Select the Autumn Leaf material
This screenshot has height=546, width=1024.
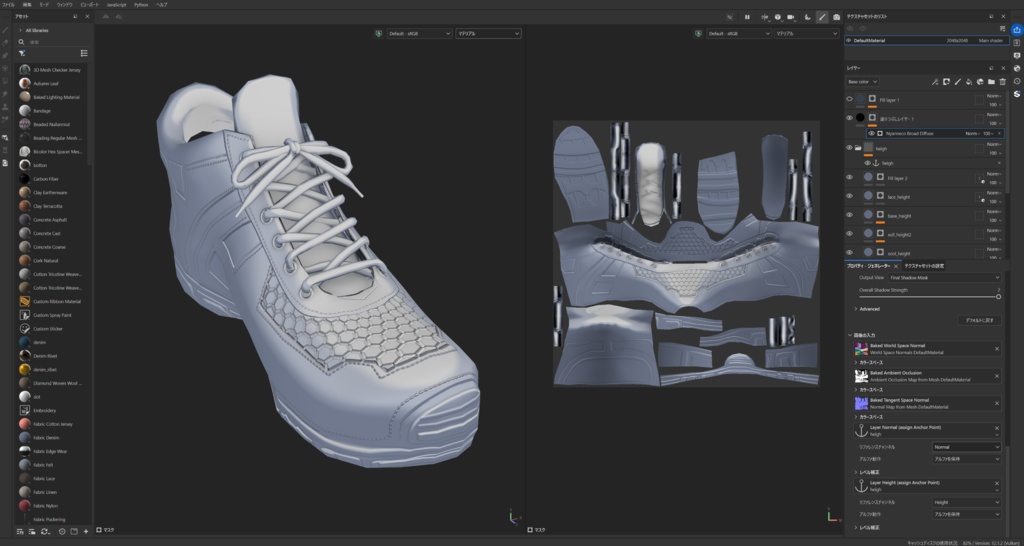pos(46,84)
